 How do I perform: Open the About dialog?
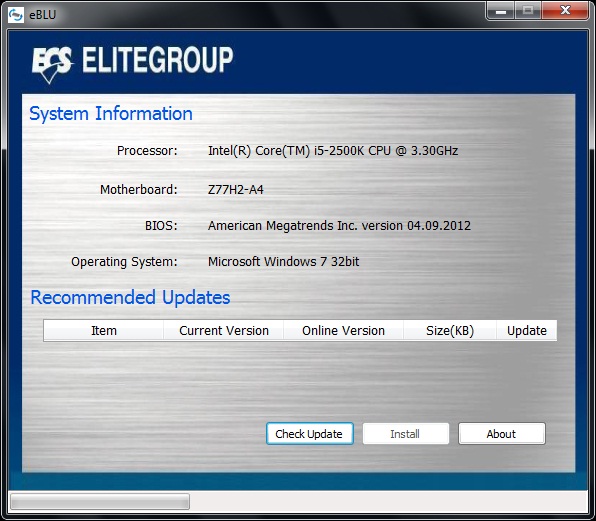tap(502, 434)
